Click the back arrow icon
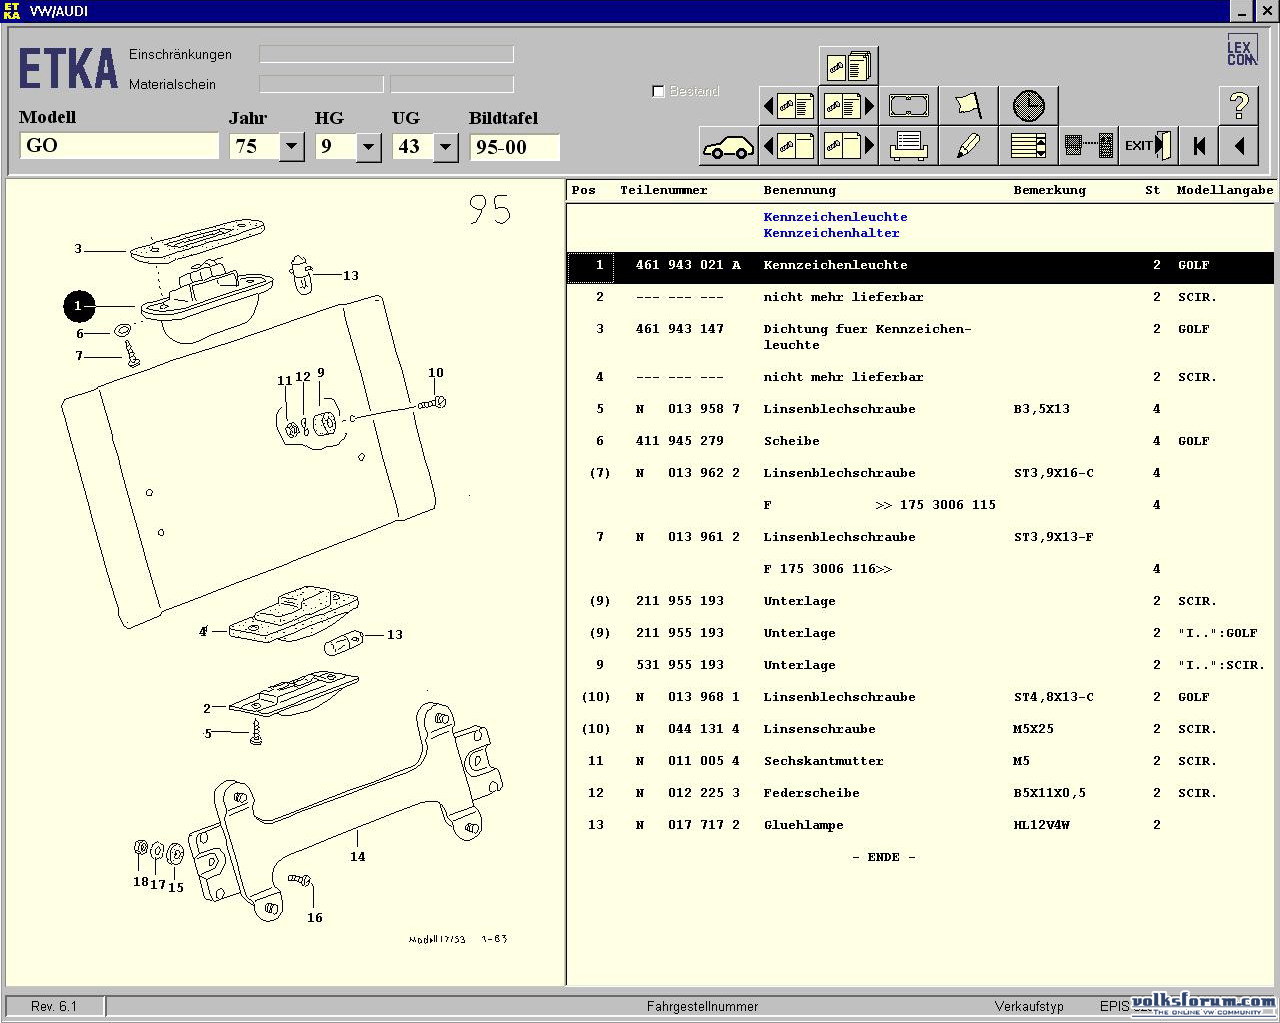The width and height of the screenshot is (1280, 1023). (x=1239, y=146)
